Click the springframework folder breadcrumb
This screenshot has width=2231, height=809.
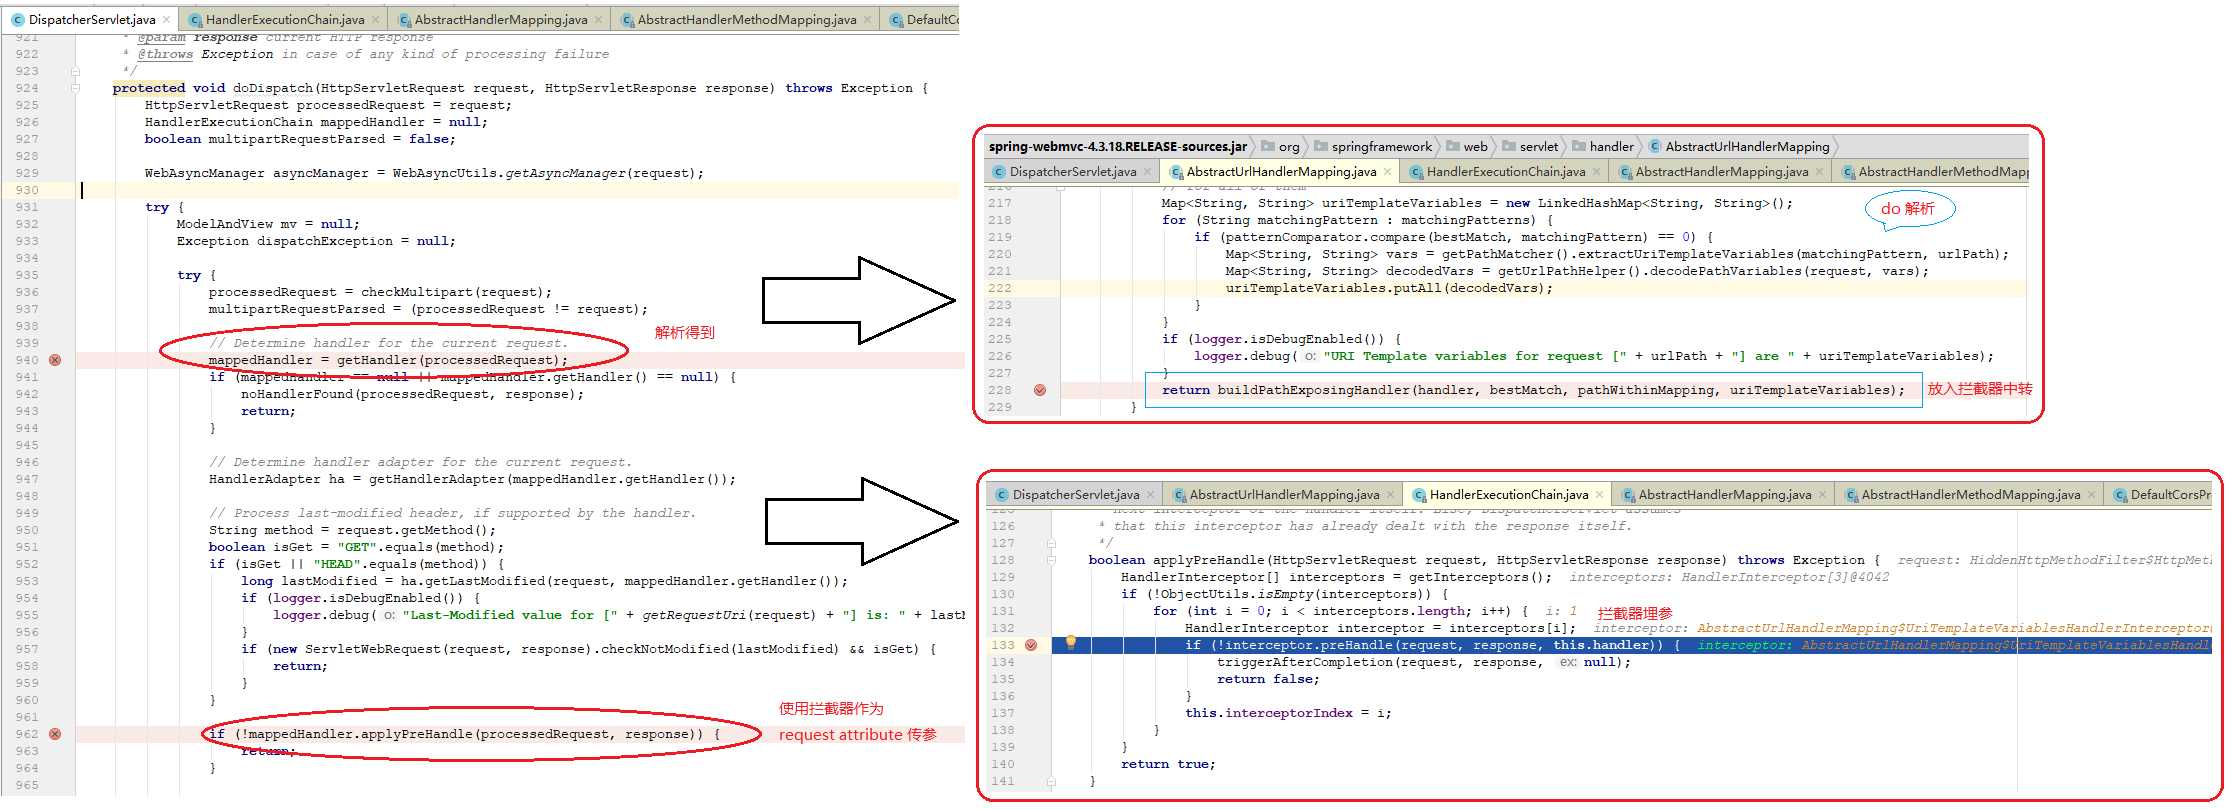1373,147
